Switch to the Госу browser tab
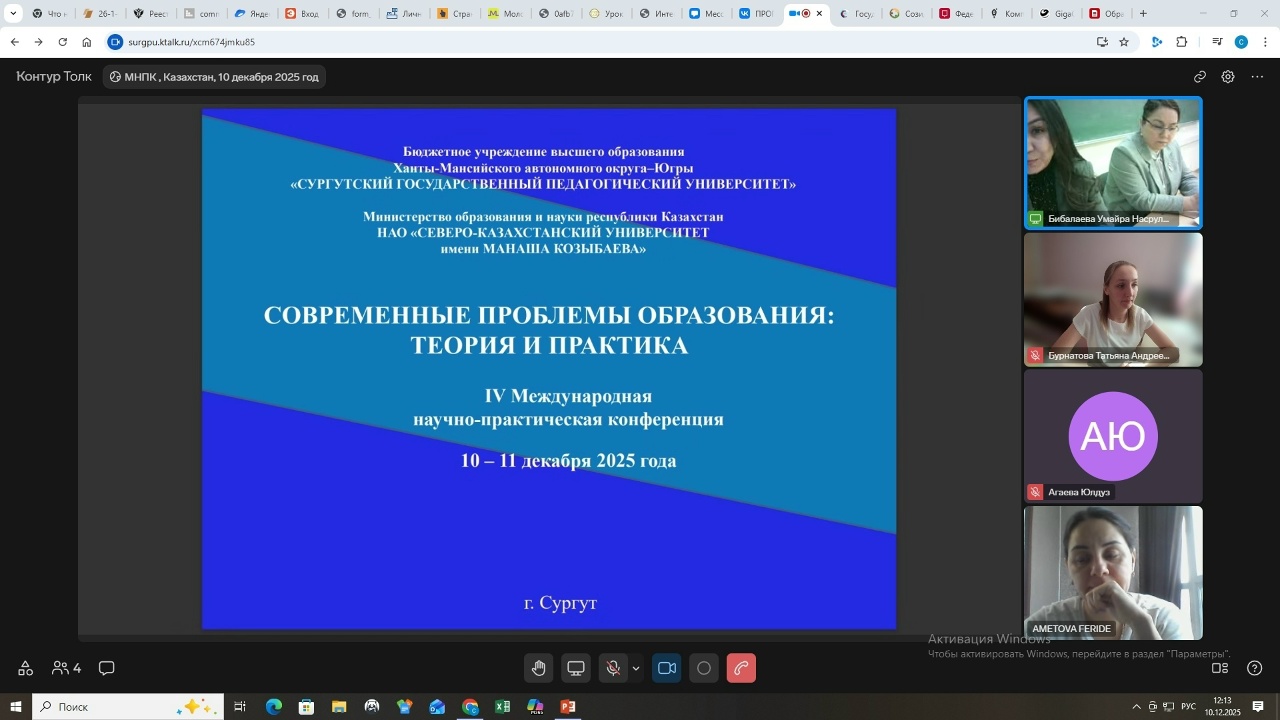 [x=856, y=13]
